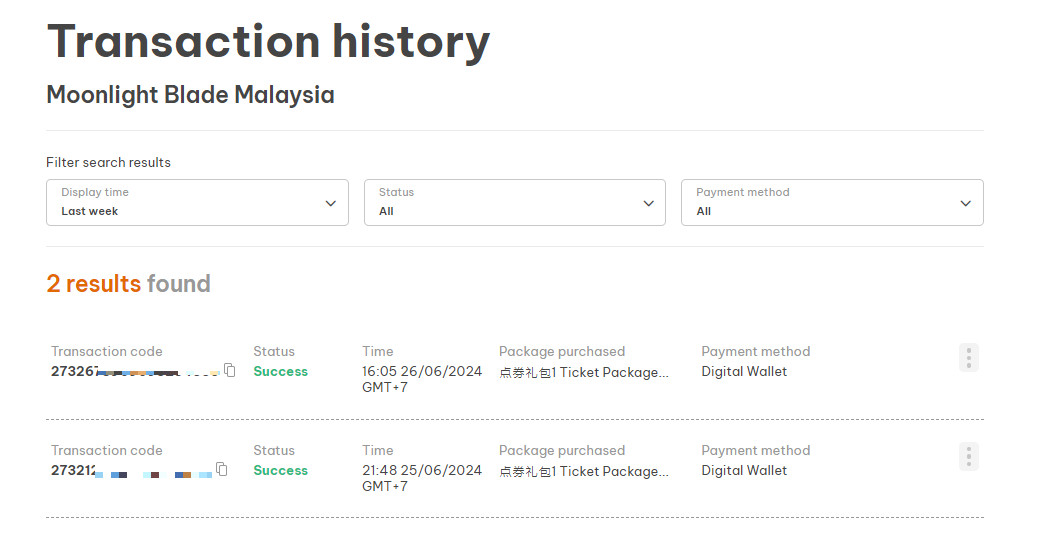
Task: Open more options for the 26/06/2024 transaction
Action: [967, 358]
